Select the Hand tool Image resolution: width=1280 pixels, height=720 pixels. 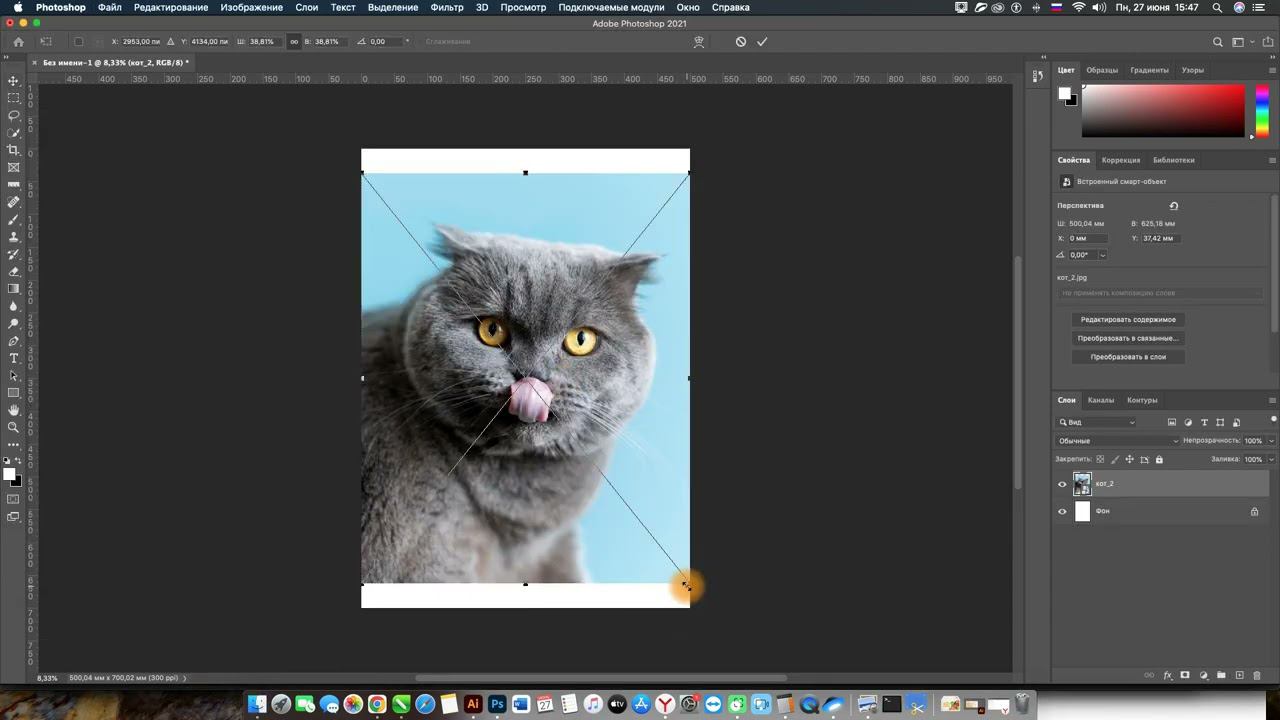pos(13,410)
